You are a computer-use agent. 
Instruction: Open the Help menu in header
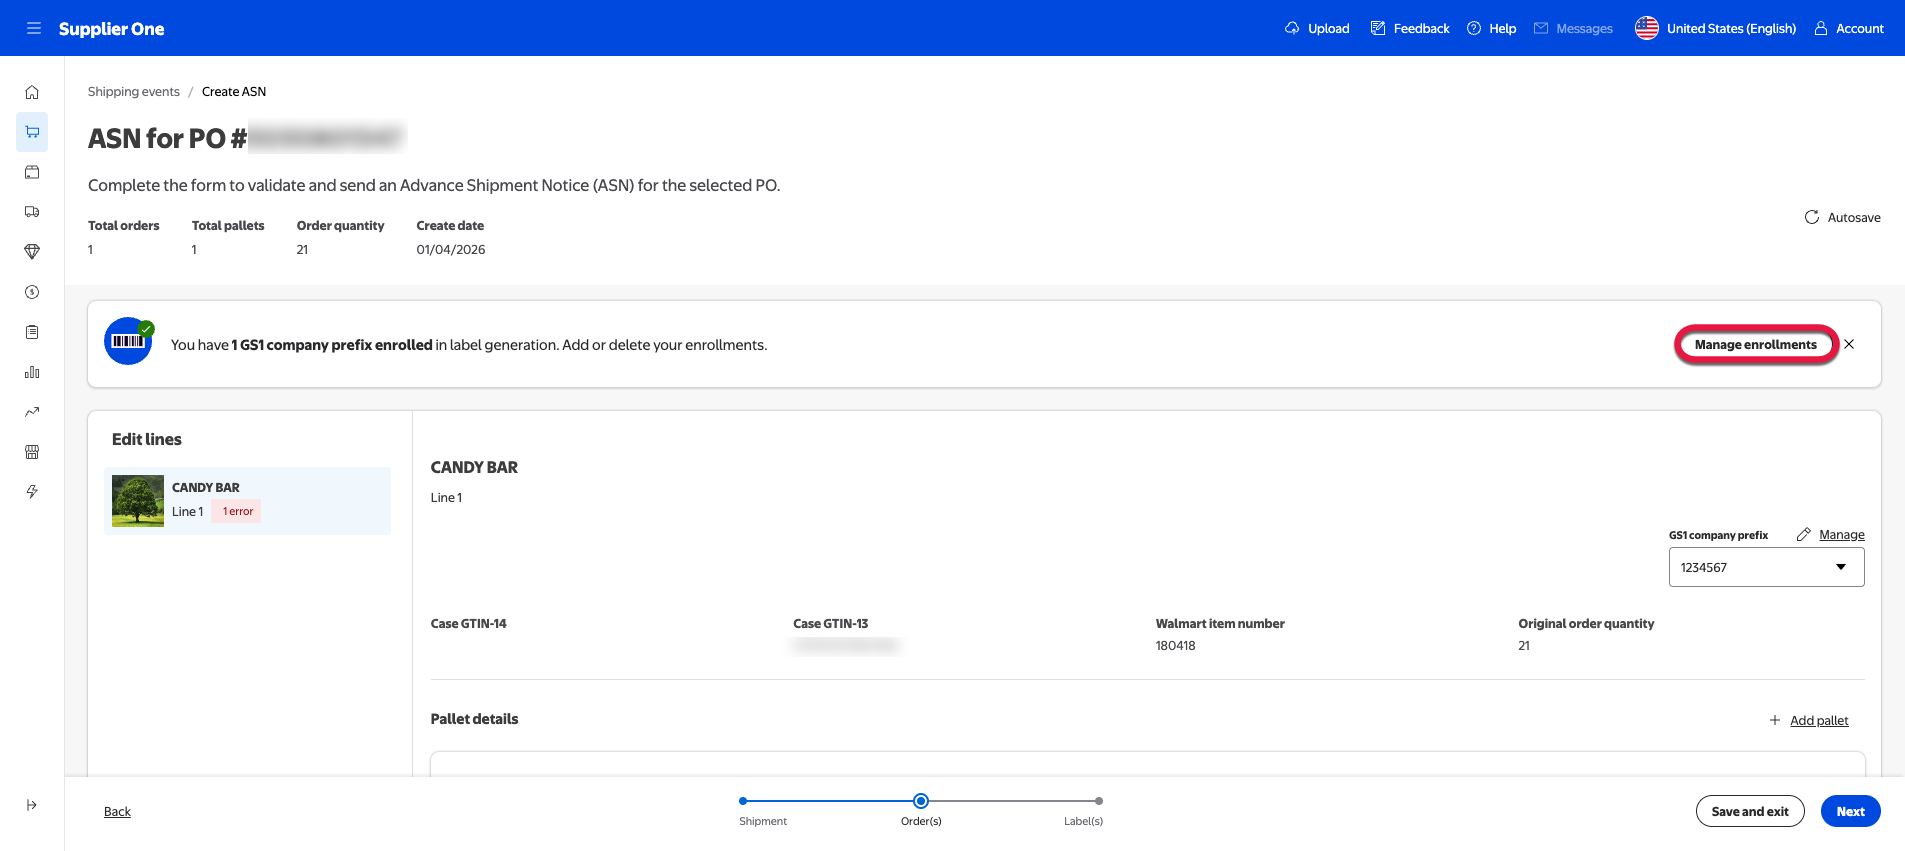(1492, 28)
